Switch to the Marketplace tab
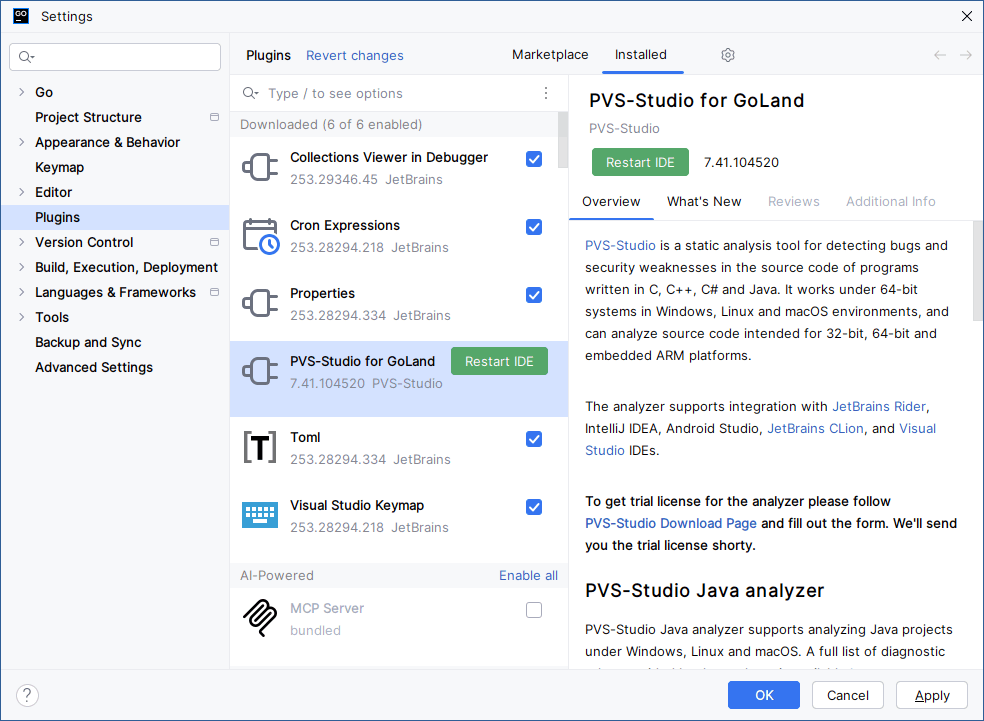This screenshot has height=721, width=984. pyautogui.click(x=550, y=55)
